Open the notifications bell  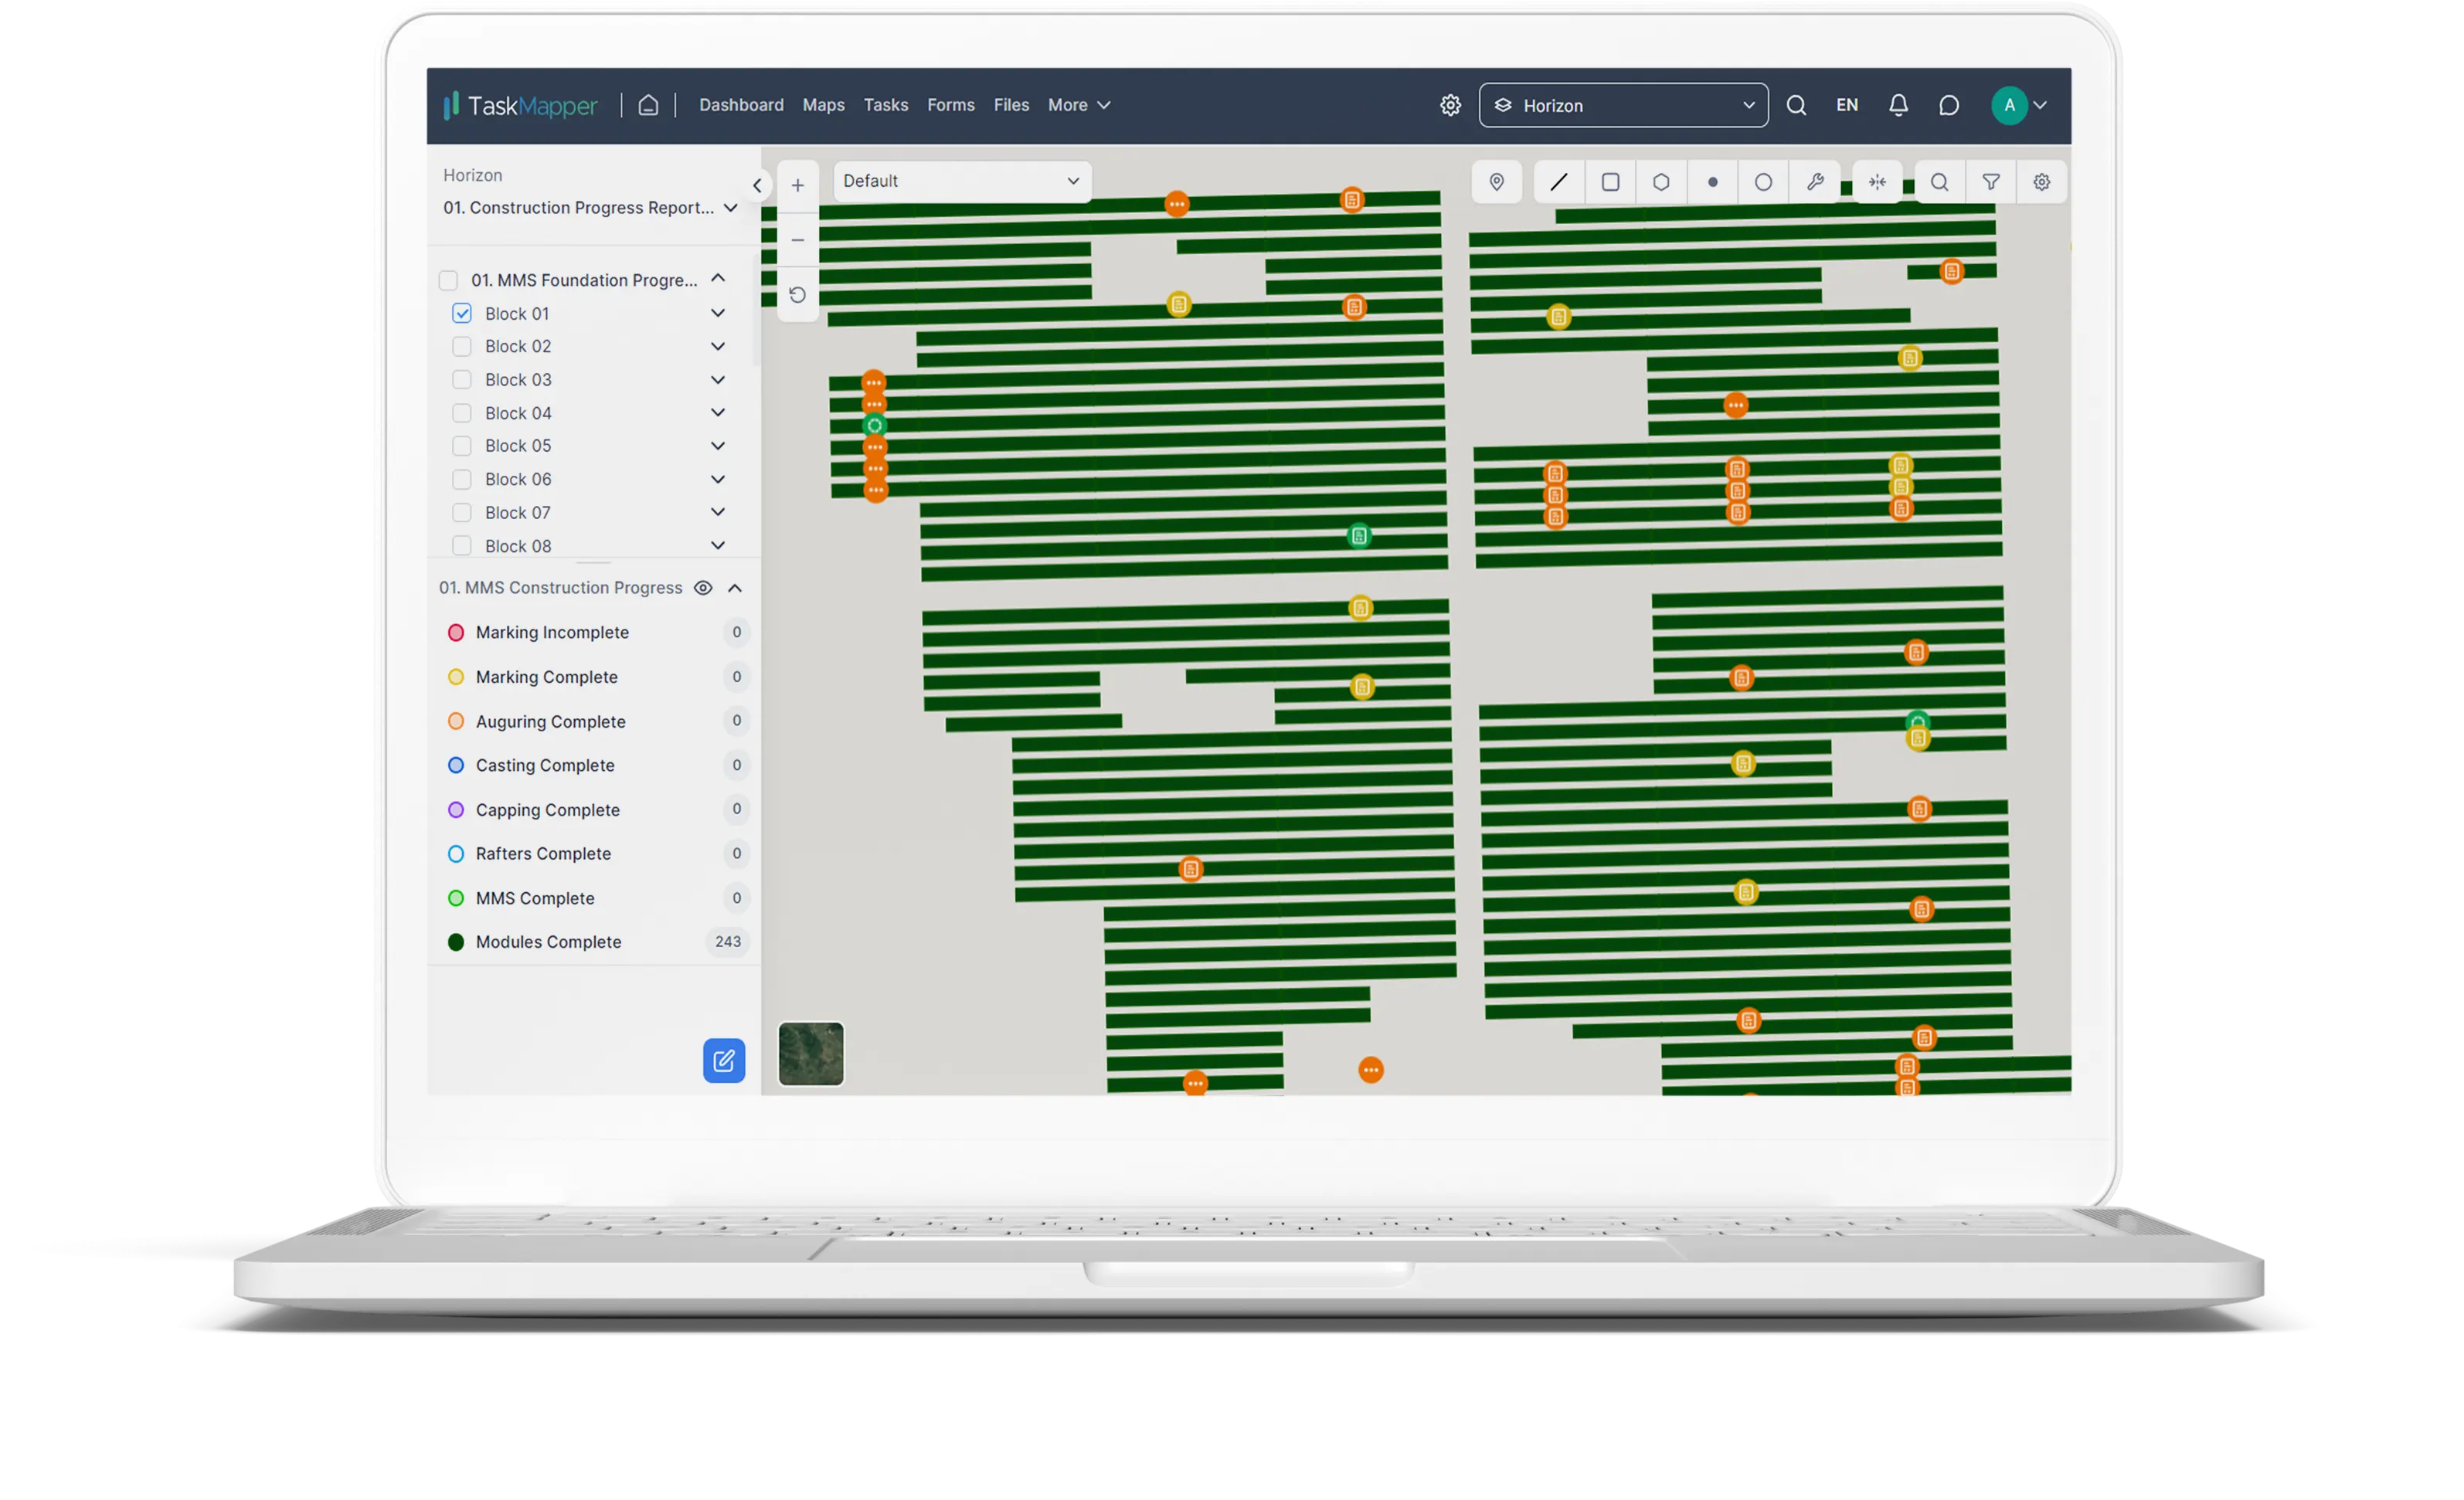[x=1898, y=105]
